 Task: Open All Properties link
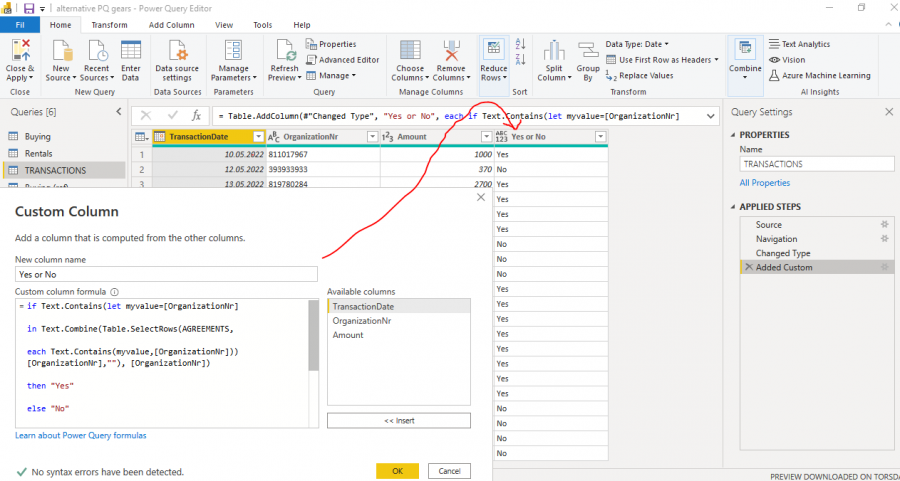pyautogui.click(x=765, y=183)
